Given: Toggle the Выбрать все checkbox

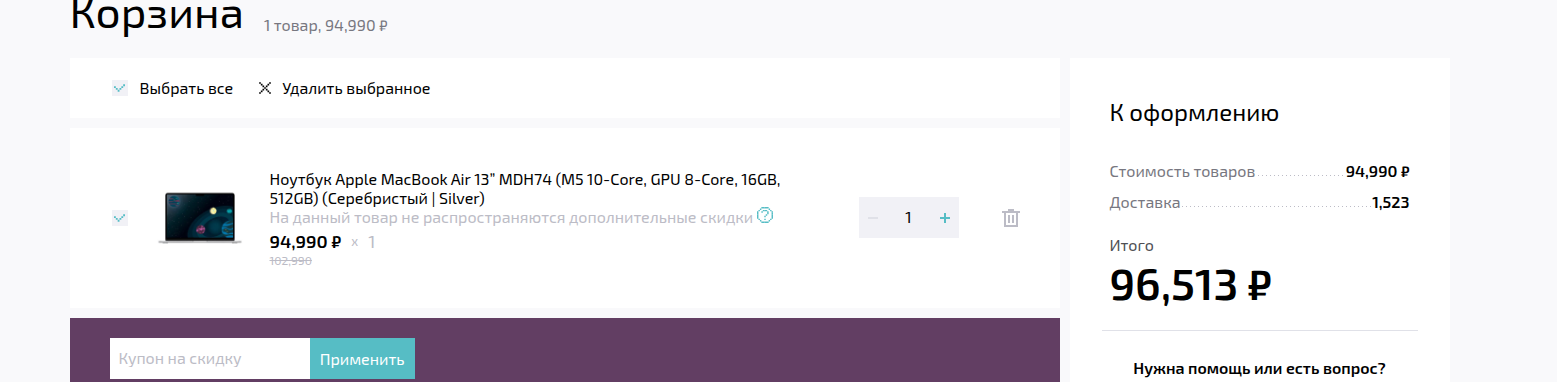Looking at the screenshot, I should [120, 88].
